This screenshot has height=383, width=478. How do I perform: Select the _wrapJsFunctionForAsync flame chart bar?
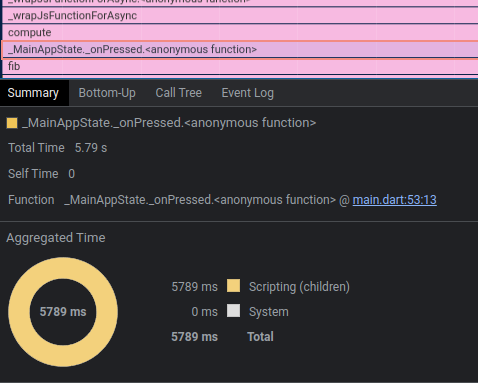[x=240, y=16]
